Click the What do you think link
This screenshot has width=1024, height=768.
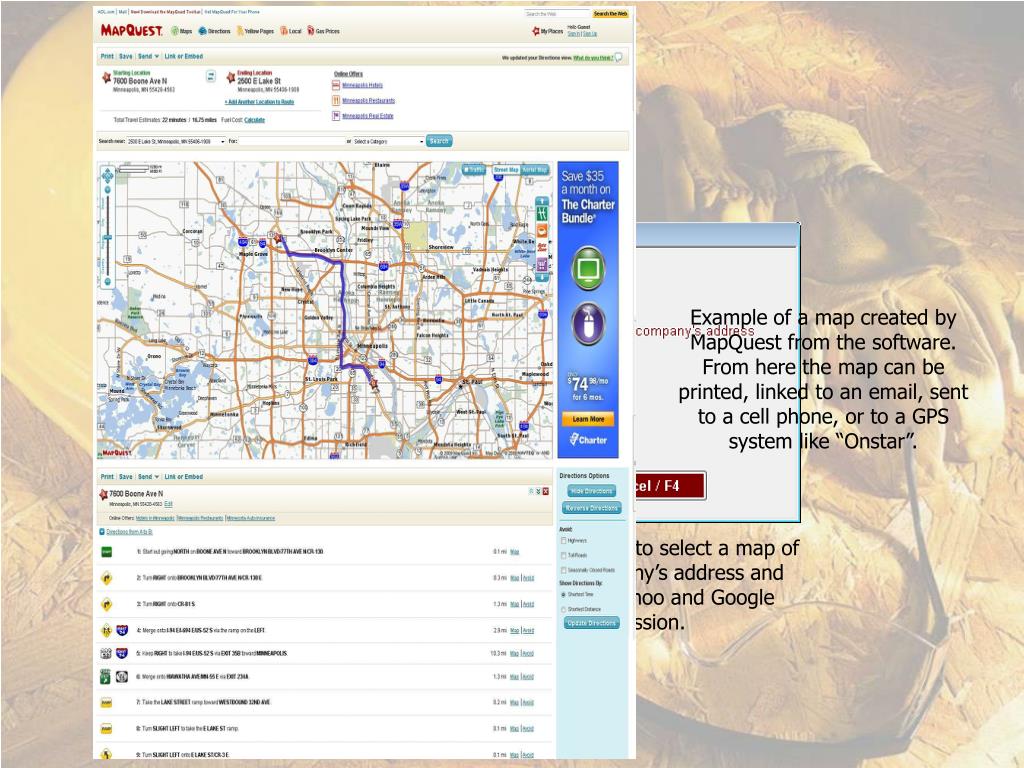click(x=593, y=57)
